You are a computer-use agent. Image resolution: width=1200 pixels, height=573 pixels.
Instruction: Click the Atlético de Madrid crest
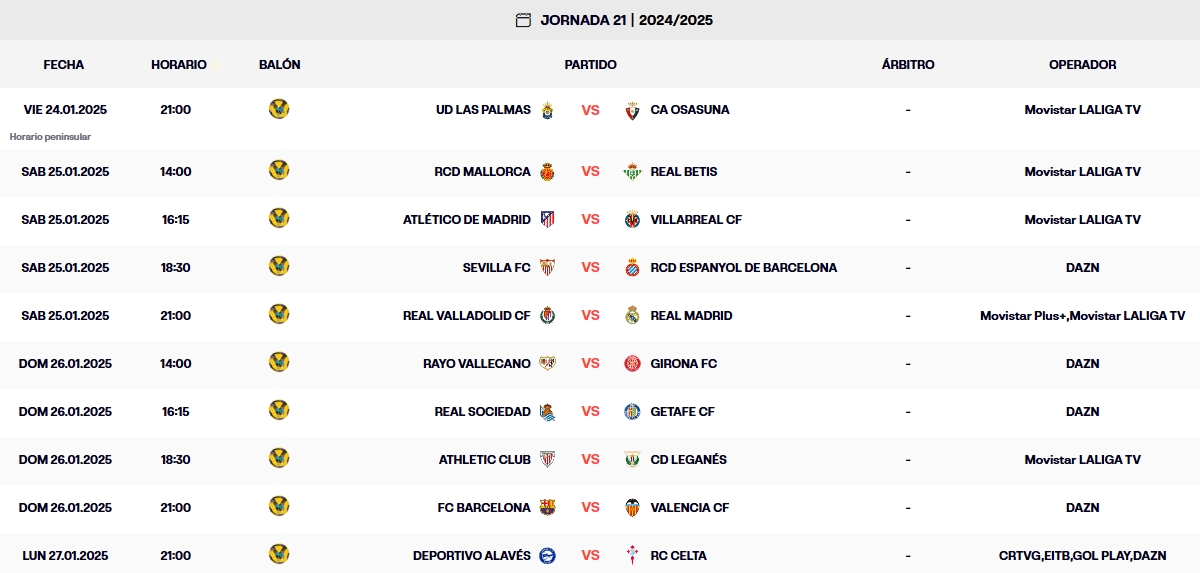547,220
